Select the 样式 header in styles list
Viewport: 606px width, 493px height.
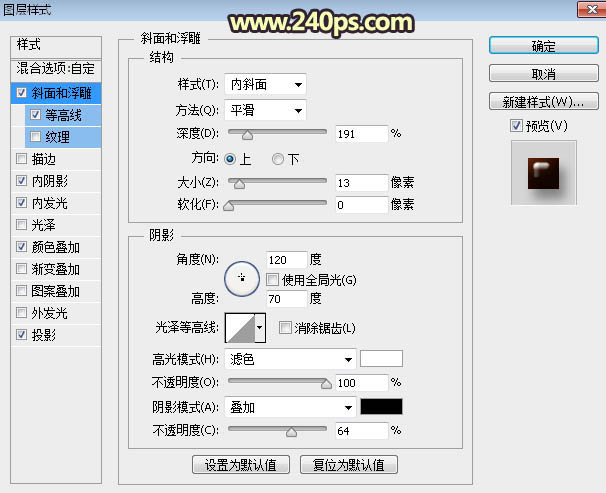(x=56, y=47)
